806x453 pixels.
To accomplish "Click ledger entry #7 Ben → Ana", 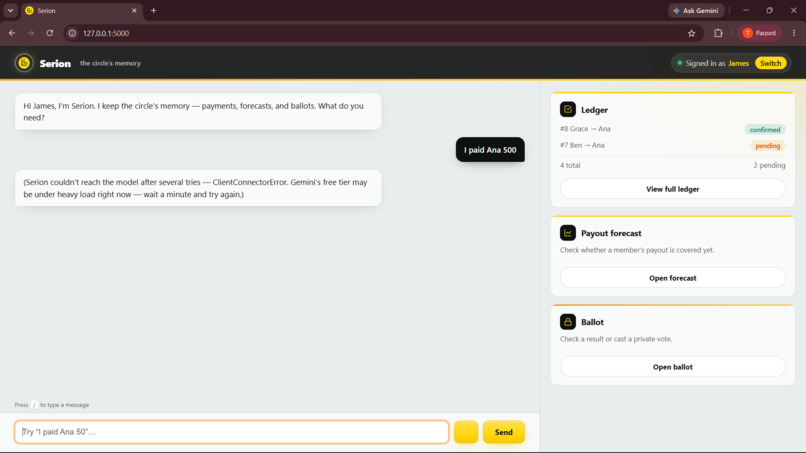I will pos(582,145).
